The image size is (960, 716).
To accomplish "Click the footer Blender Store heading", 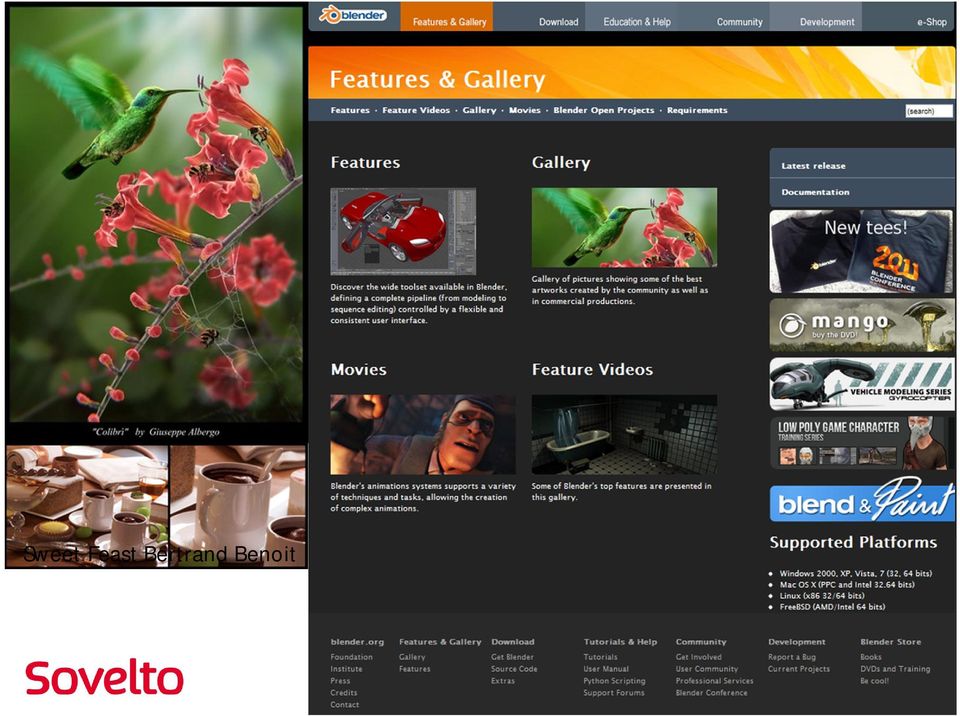I will [x=890, y=642].
